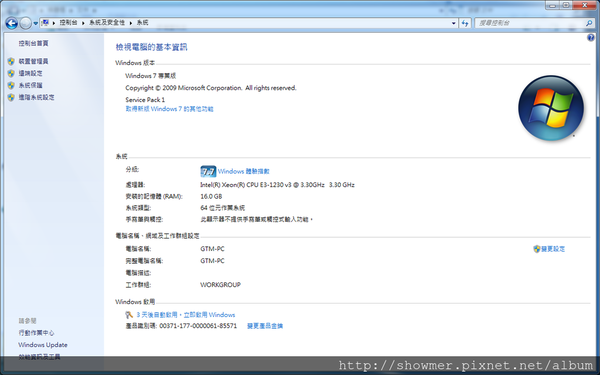Image resolution: width=600 pixels, height=375 pixels.
Task: Select the 16.0 GB RAM value
Action: [x=211, y=196]
